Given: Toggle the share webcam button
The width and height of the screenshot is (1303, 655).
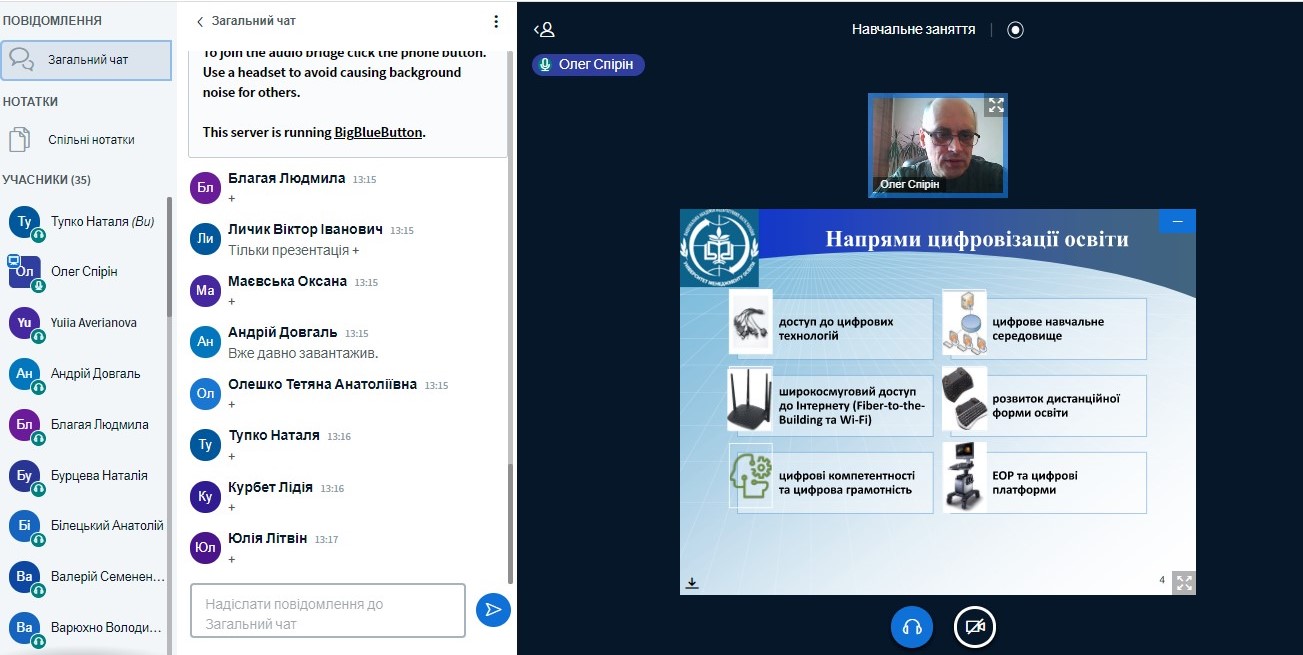Looking at the screenshot, I should 975,627.
